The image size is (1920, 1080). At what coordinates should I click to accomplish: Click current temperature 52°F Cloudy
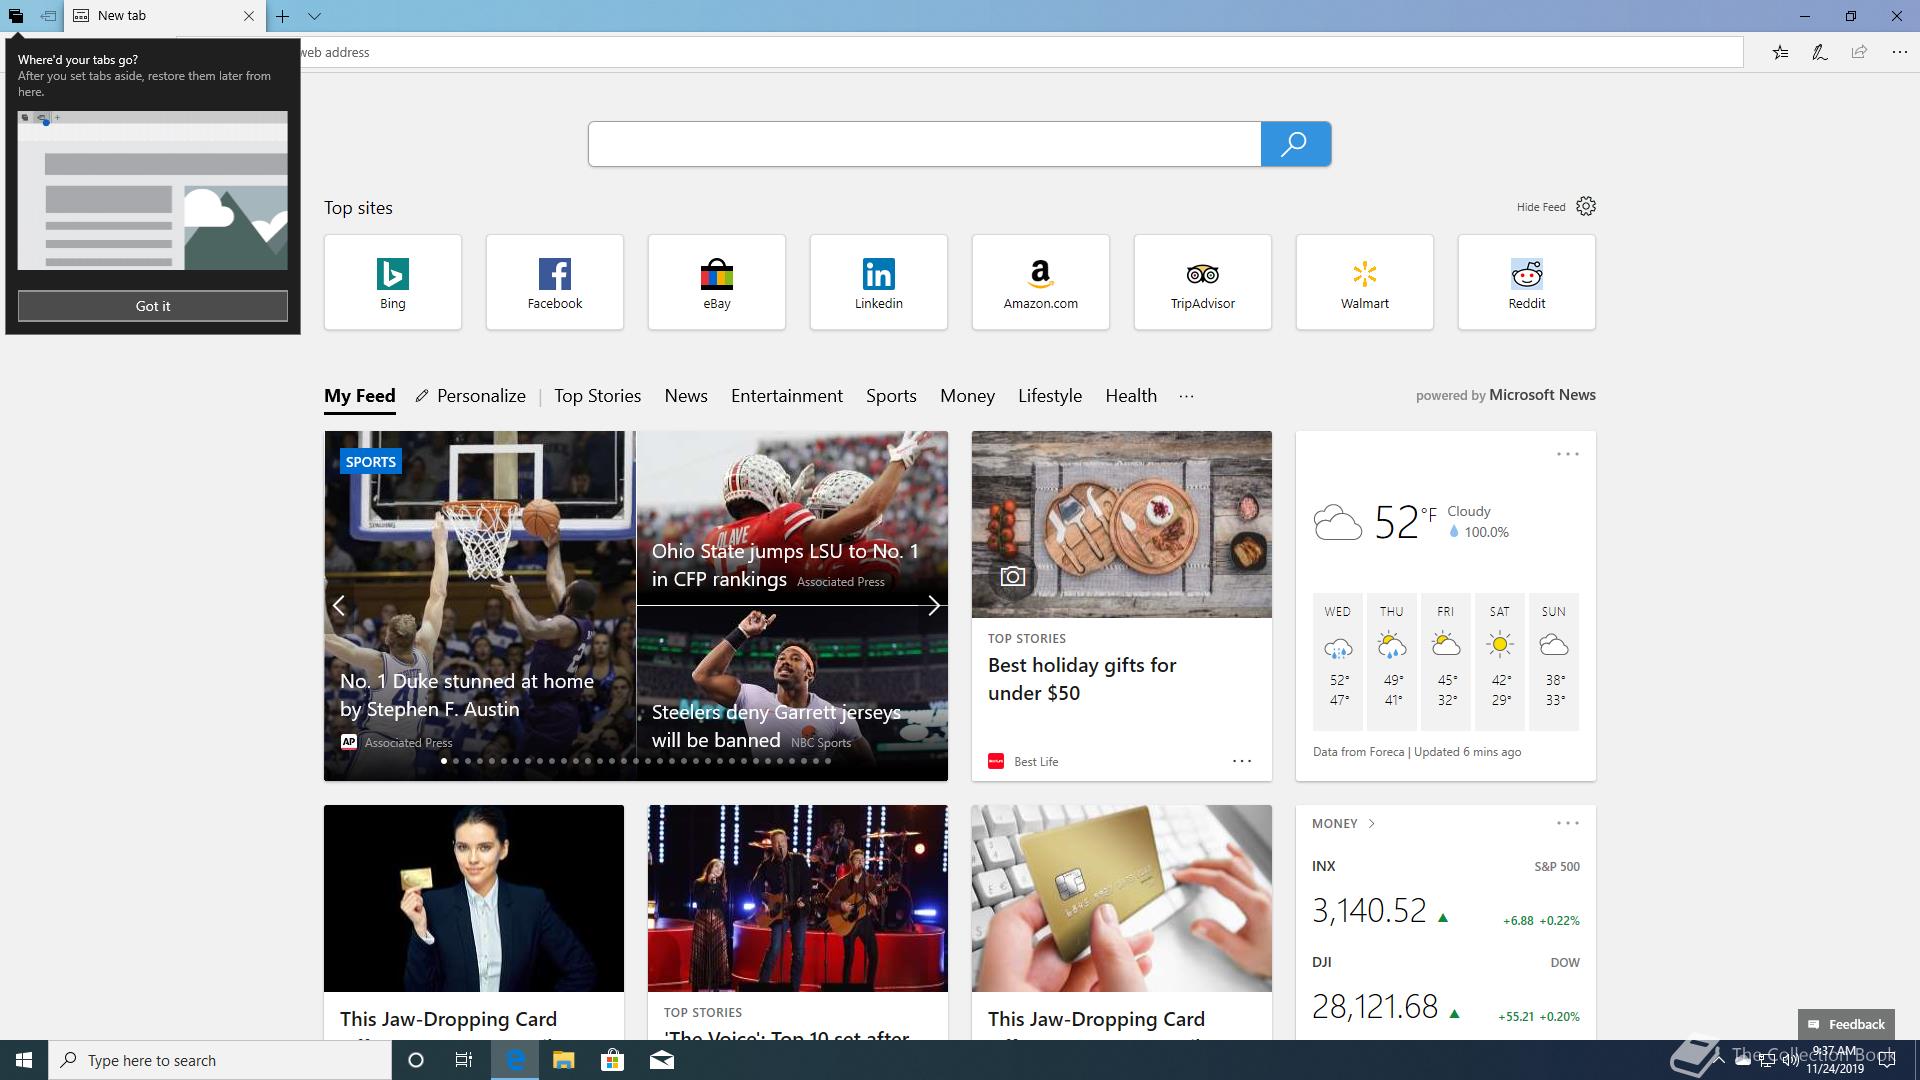click(x=1412, y=521)
